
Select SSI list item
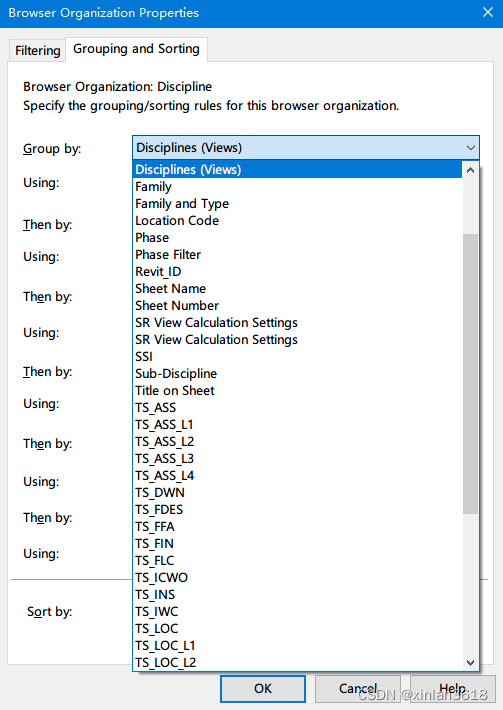pos(297,357)
